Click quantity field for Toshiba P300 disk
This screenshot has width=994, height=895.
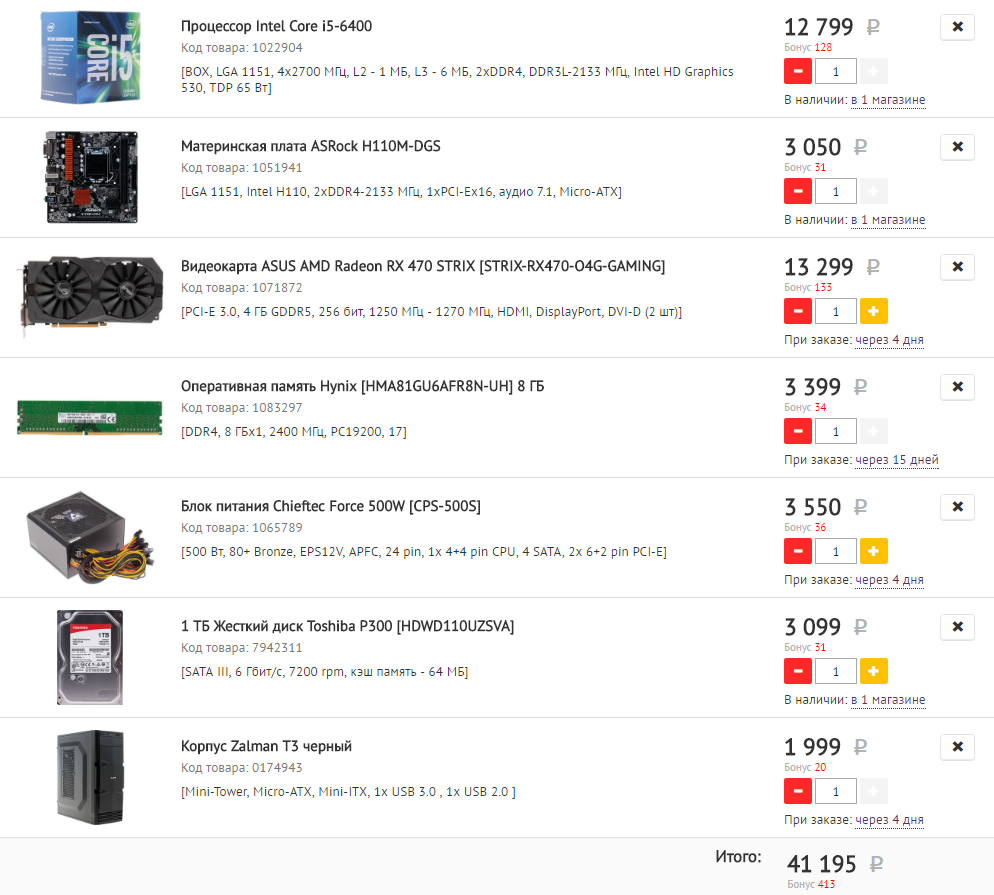pyautogui.click(x=836, y=671)
